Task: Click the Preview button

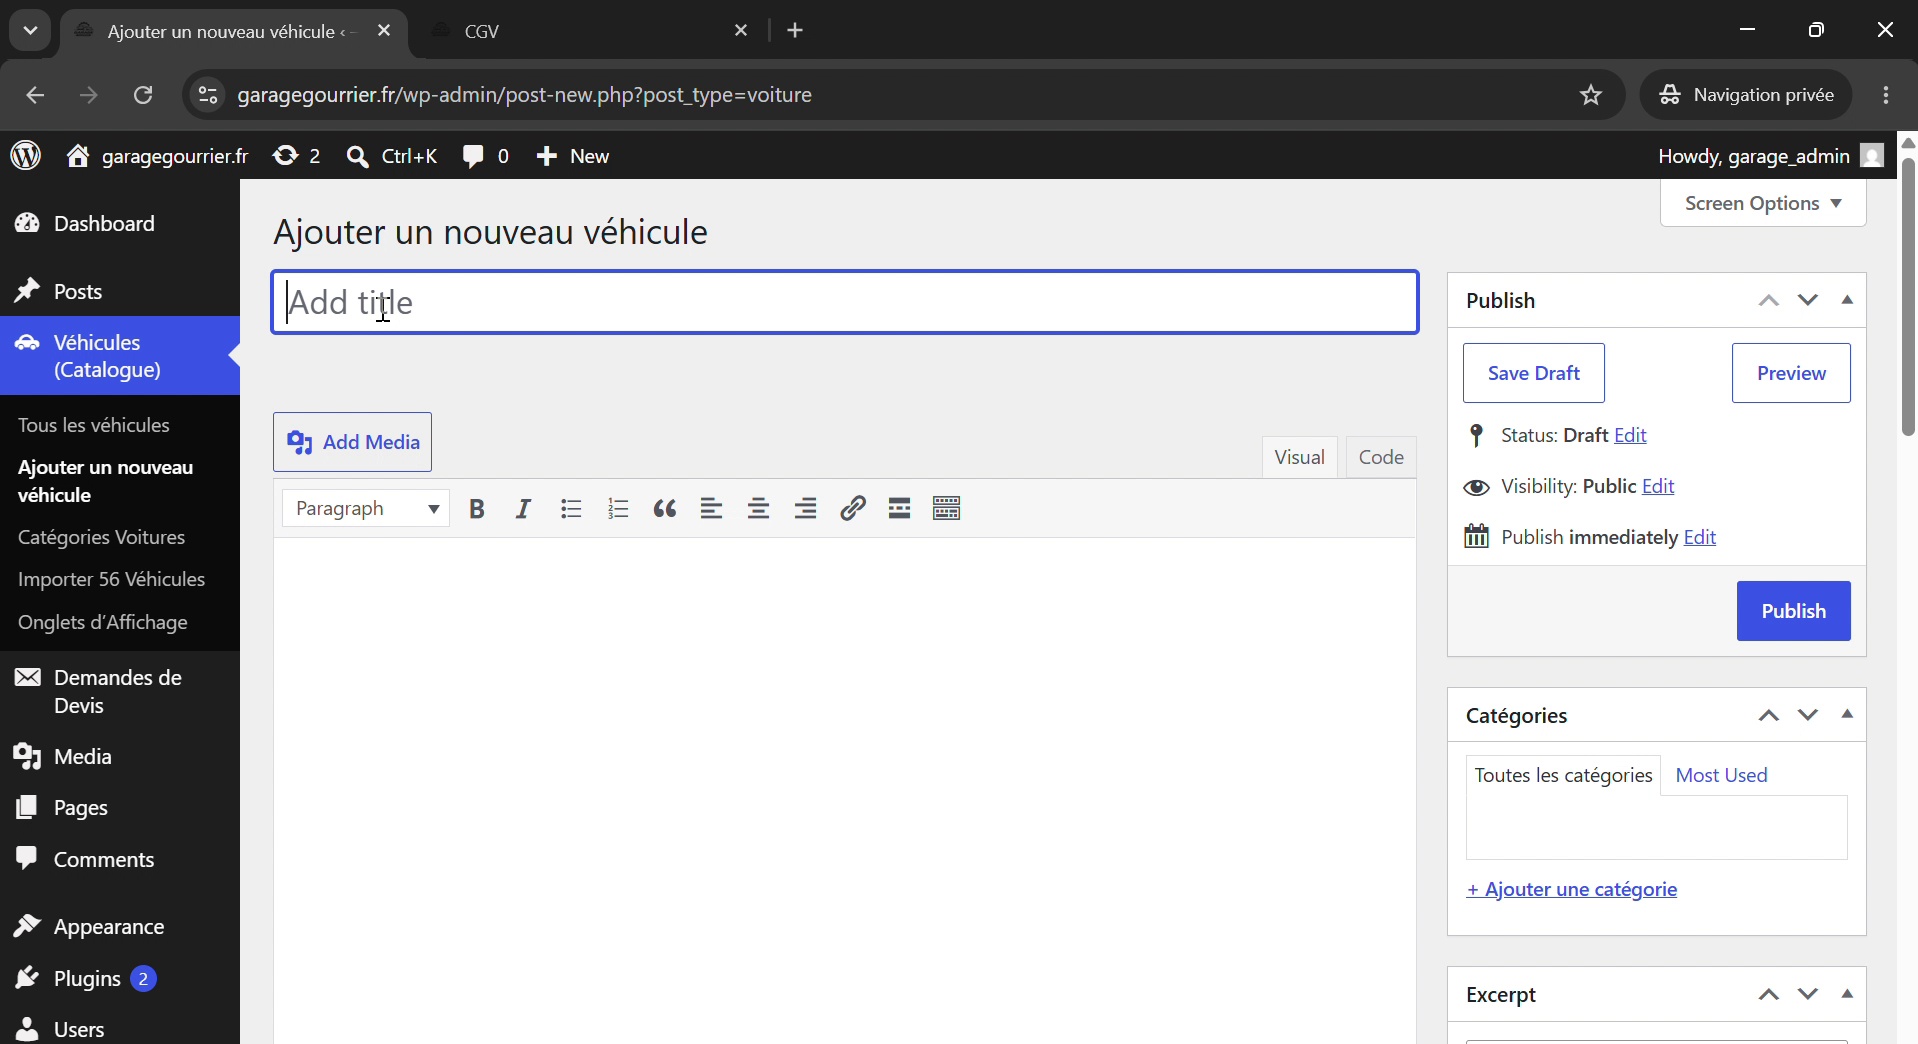Action: 1791,373
